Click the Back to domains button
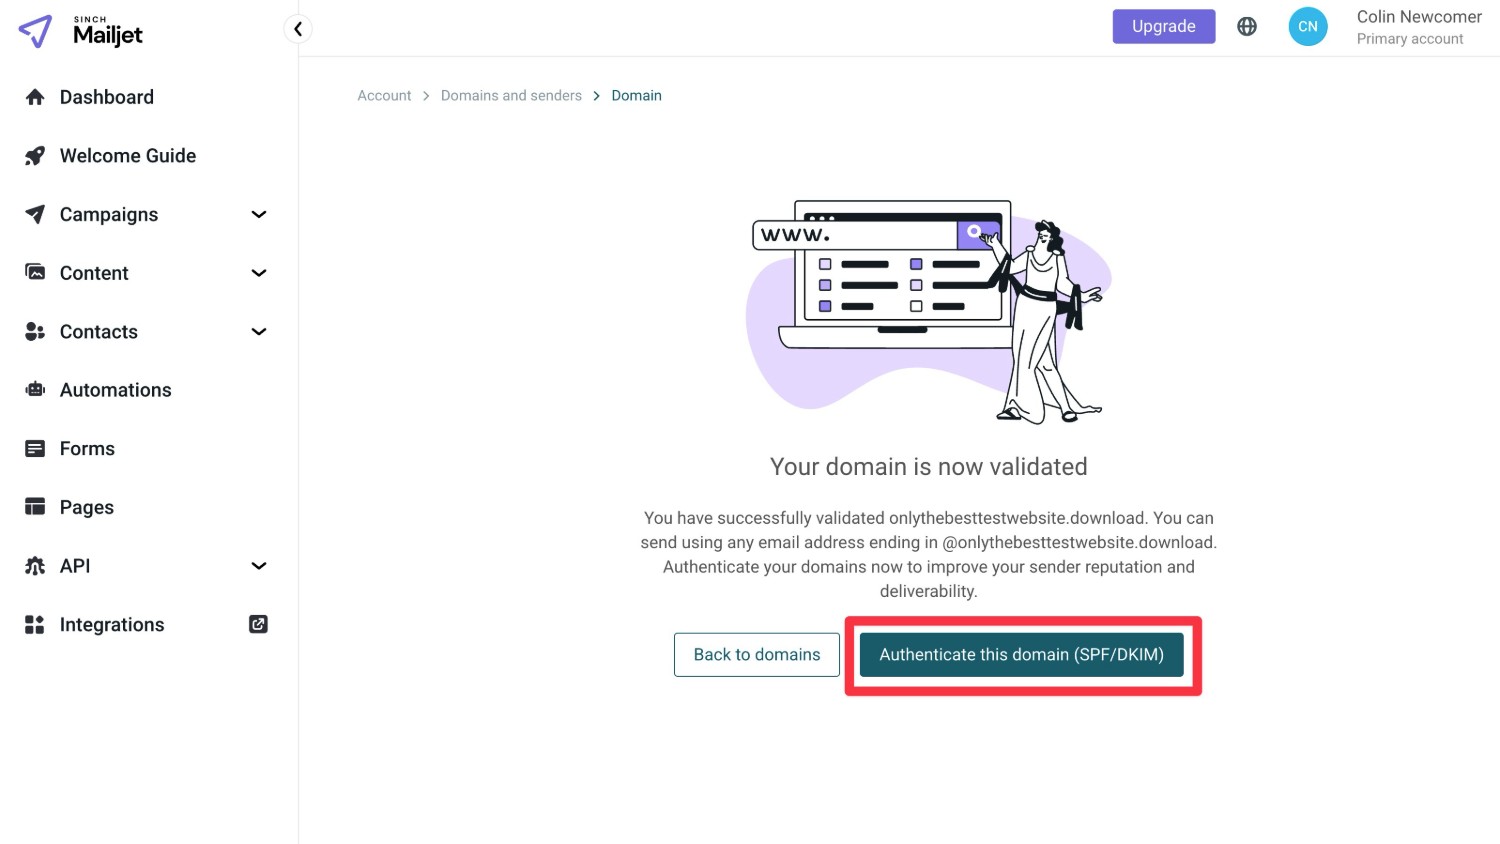Viewport: 1500px width, 844px height. click(757, 655)
